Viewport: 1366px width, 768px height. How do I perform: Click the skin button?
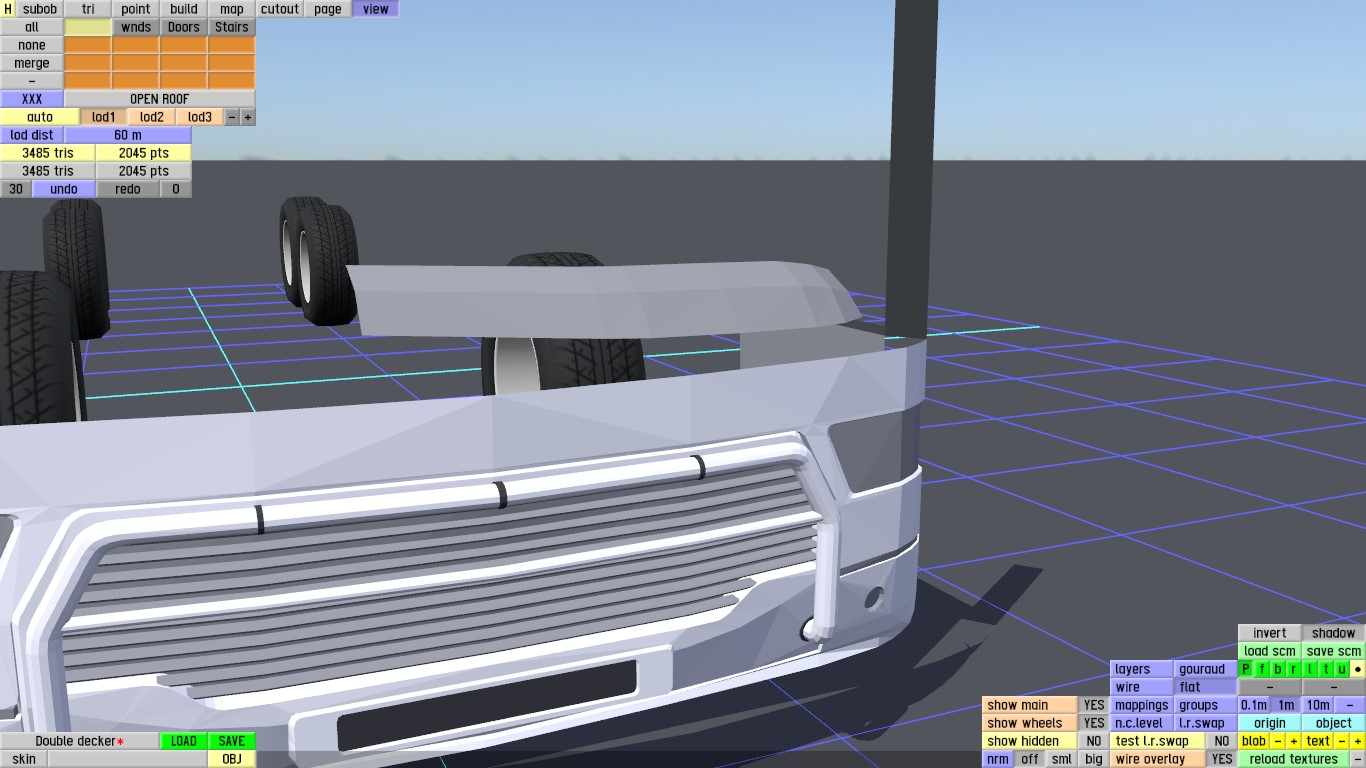(24, 759)
